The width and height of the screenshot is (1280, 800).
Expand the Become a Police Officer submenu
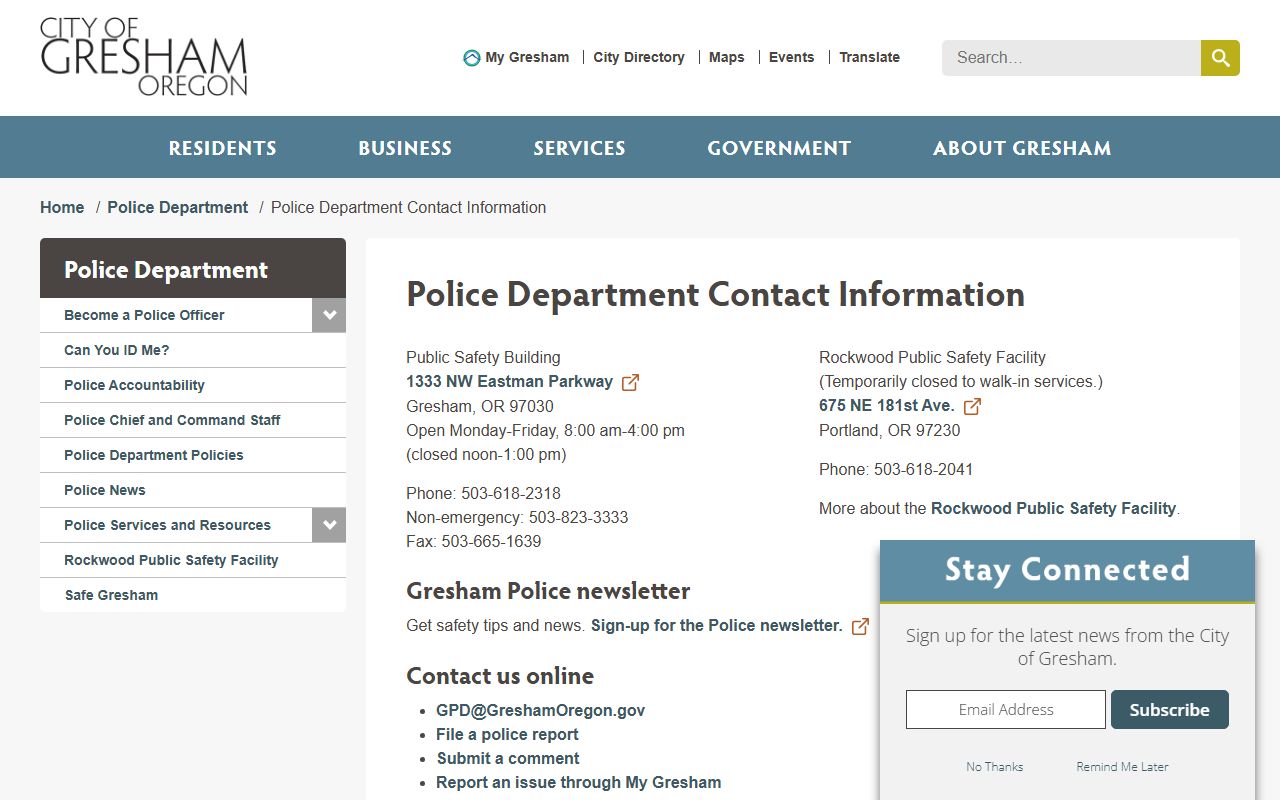329,315
